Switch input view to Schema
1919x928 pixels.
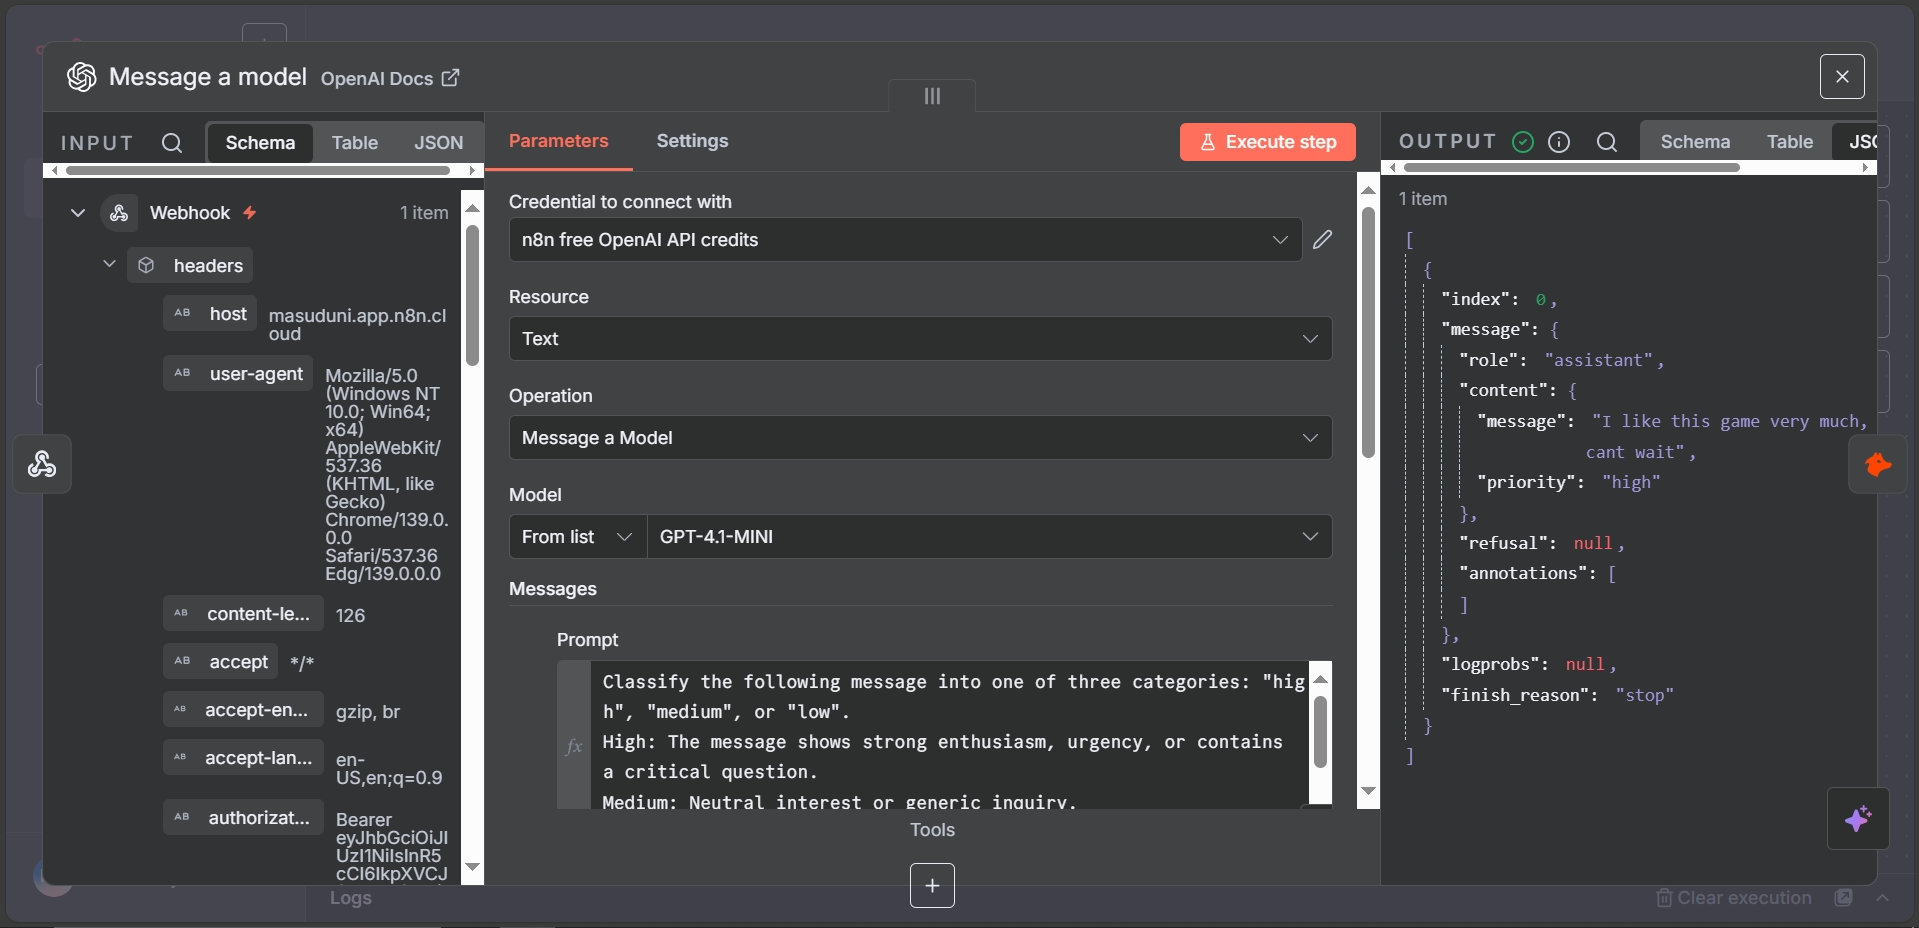click(260, 143)
